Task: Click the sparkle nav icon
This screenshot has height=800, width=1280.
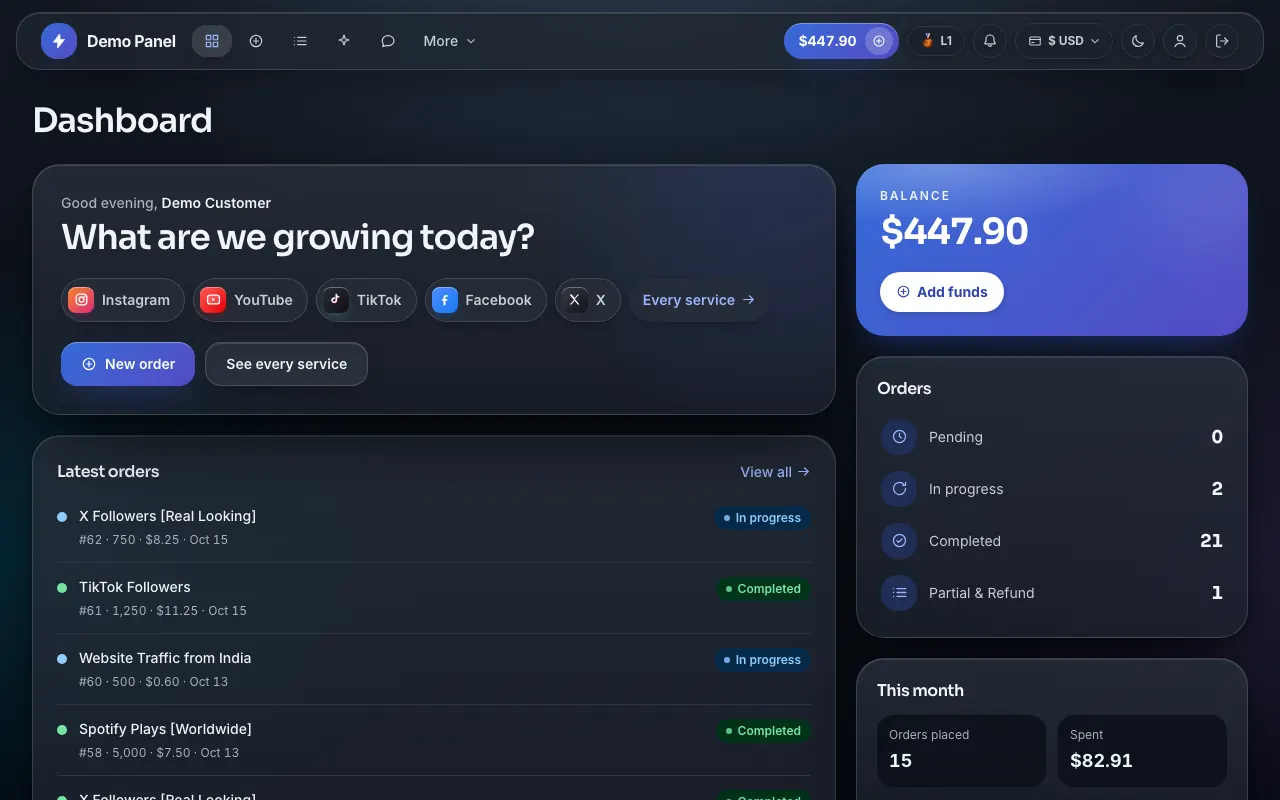Action: 344,41
